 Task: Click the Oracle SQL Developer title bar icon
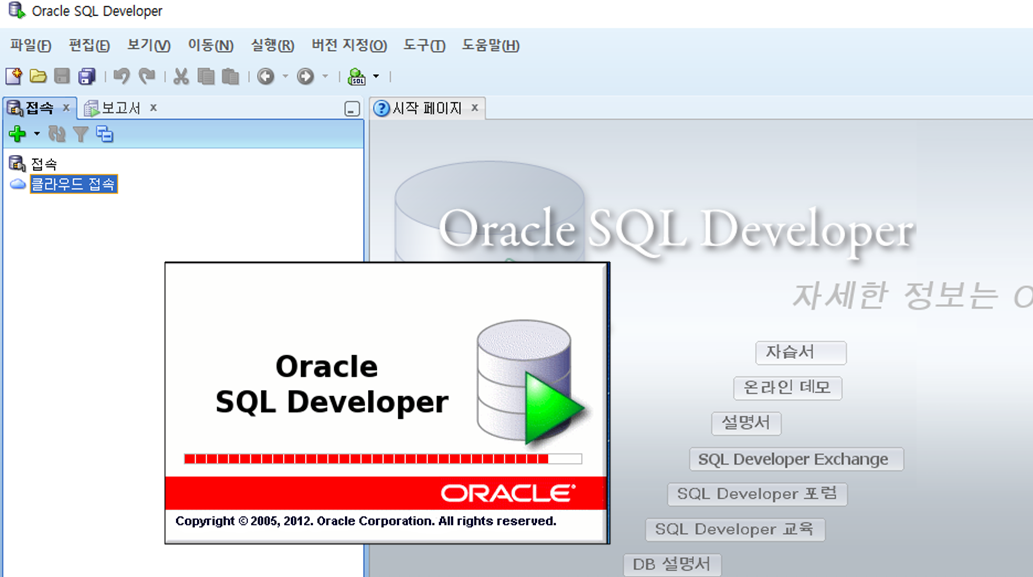pos(16,11)
